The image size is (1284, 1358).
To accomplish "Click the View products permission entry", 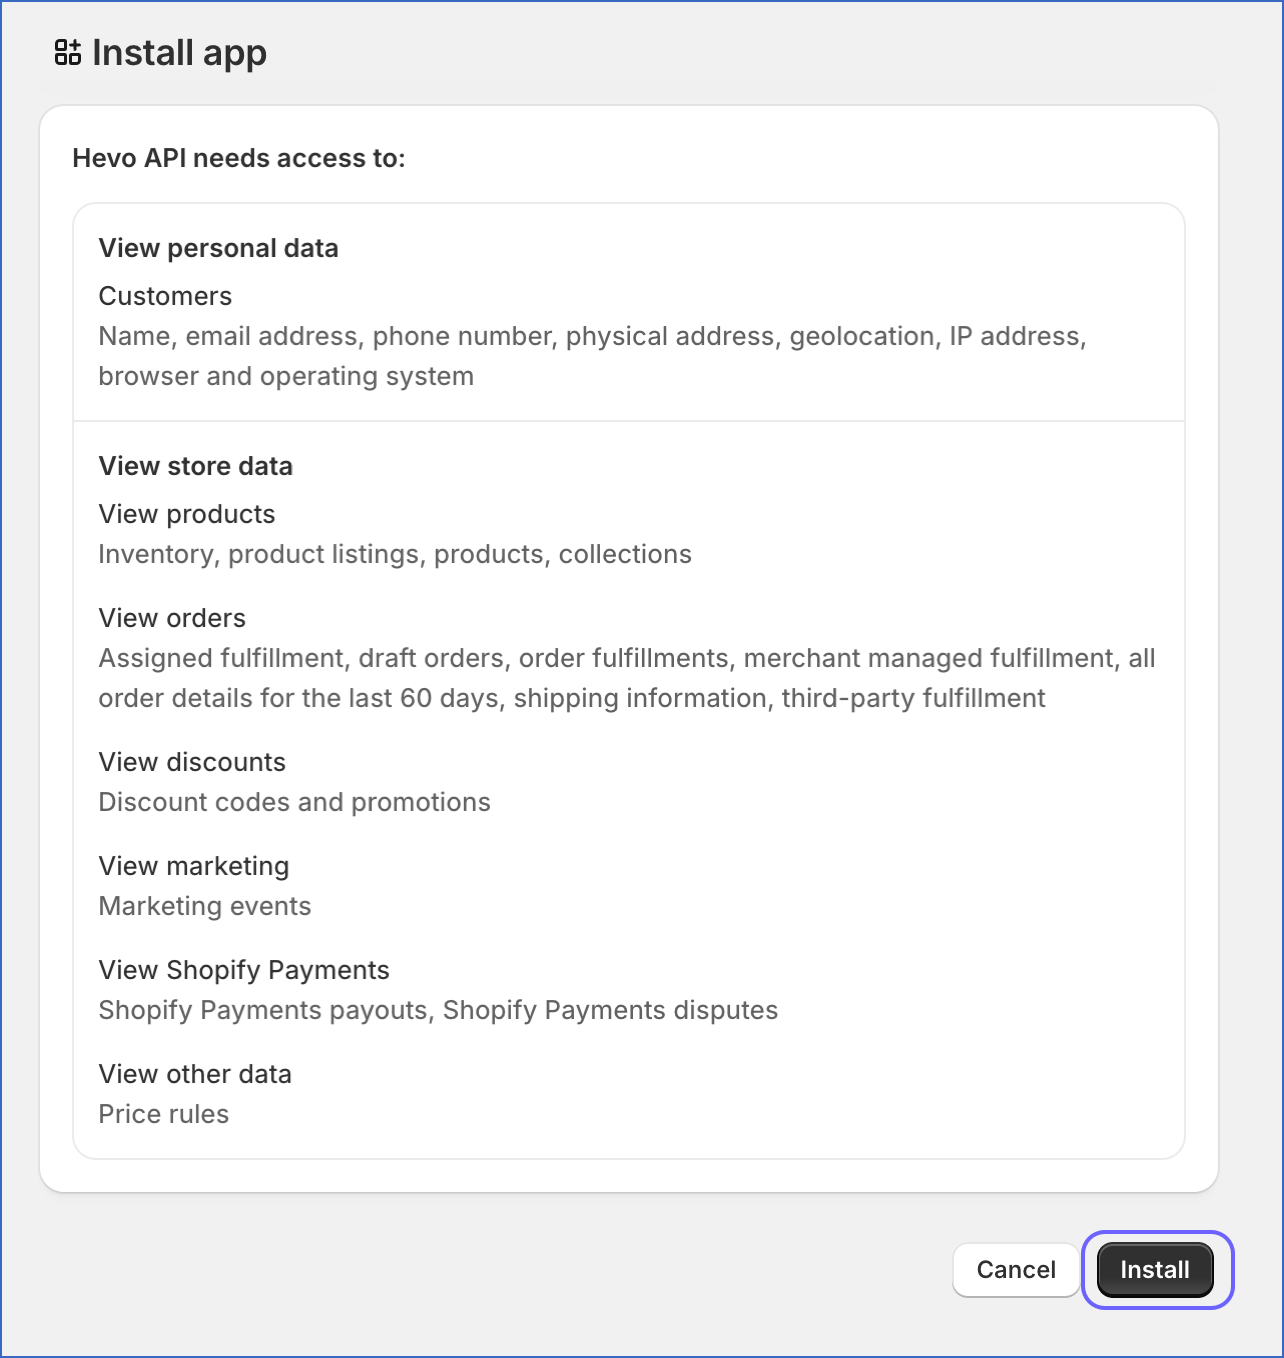I will [186, 514].
